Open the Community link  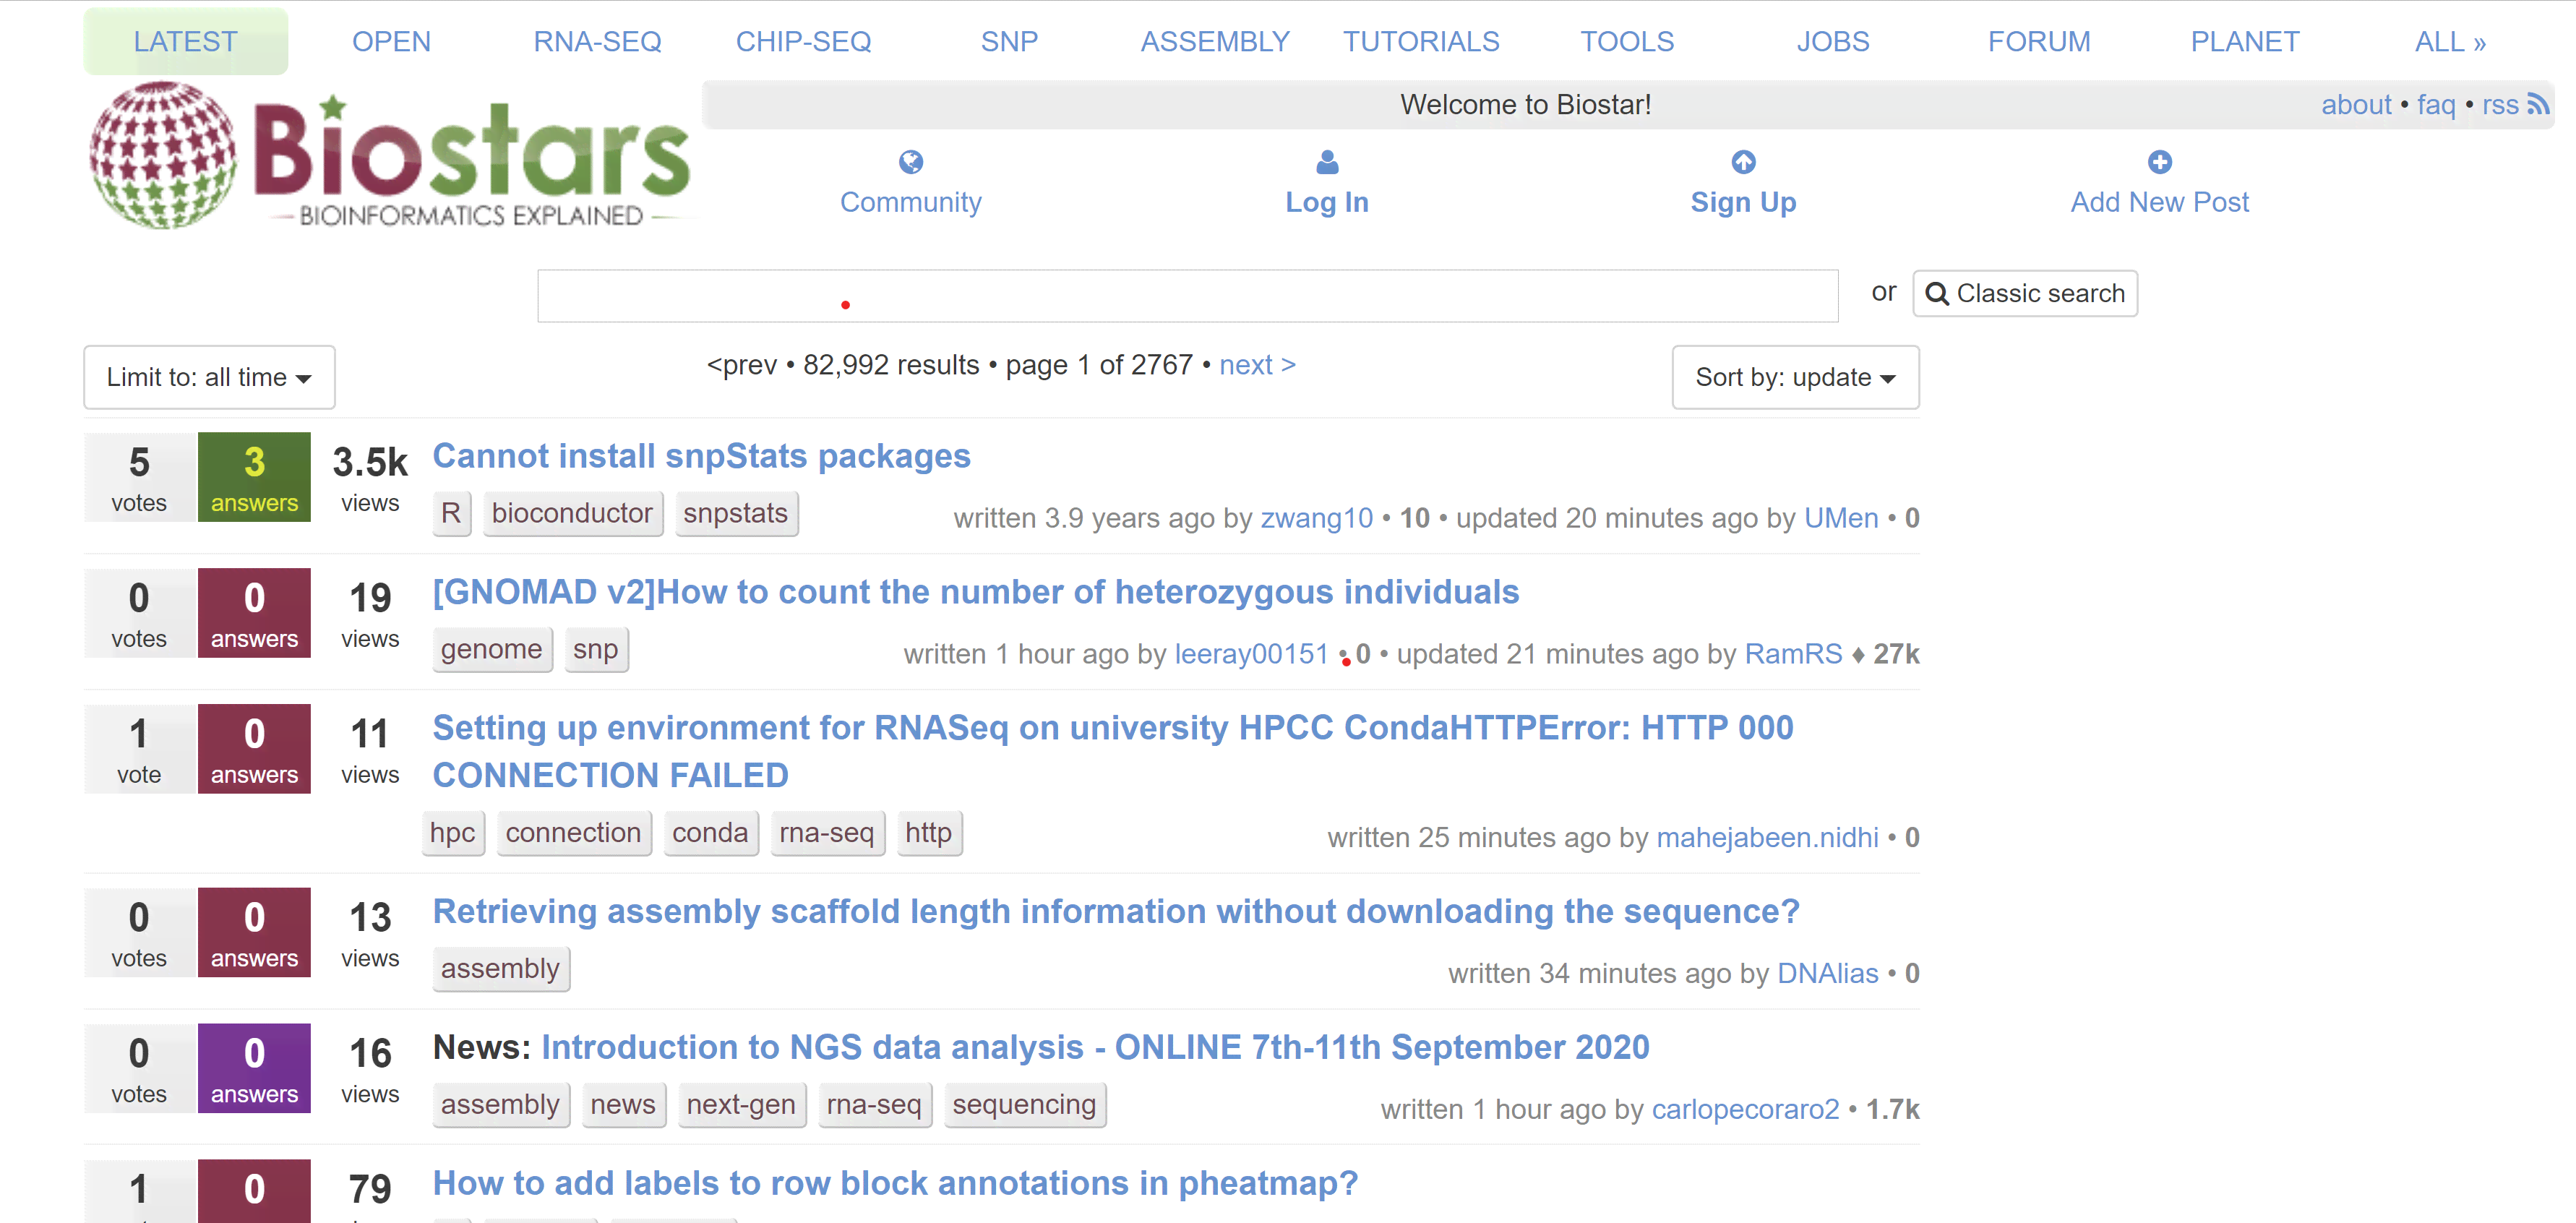coord(910,202)
